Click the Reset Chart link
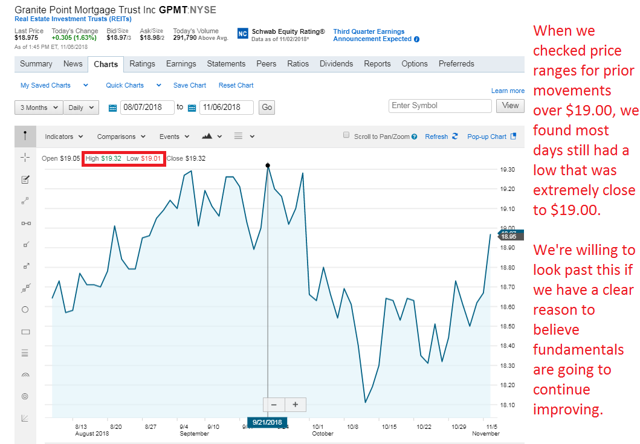This screenshot has width=640, height=444. [236, 85]
